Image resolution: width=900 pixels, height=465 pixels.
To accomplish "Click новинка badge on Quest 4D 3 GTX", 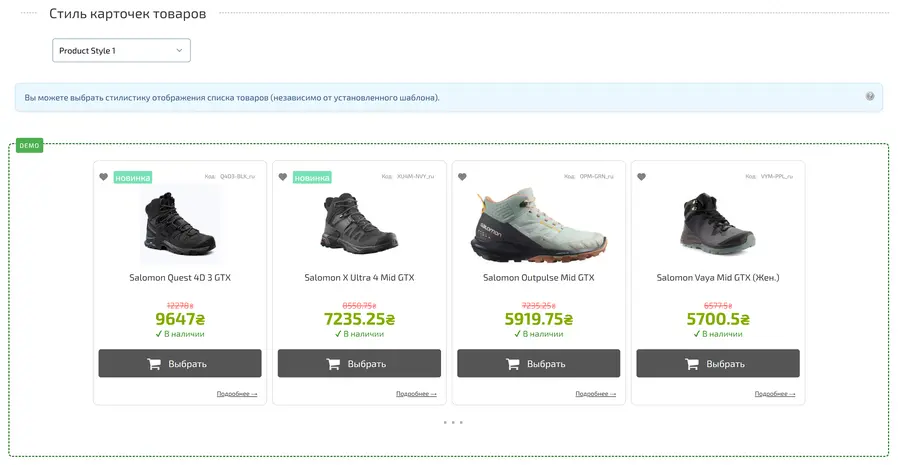I will 133,178.
